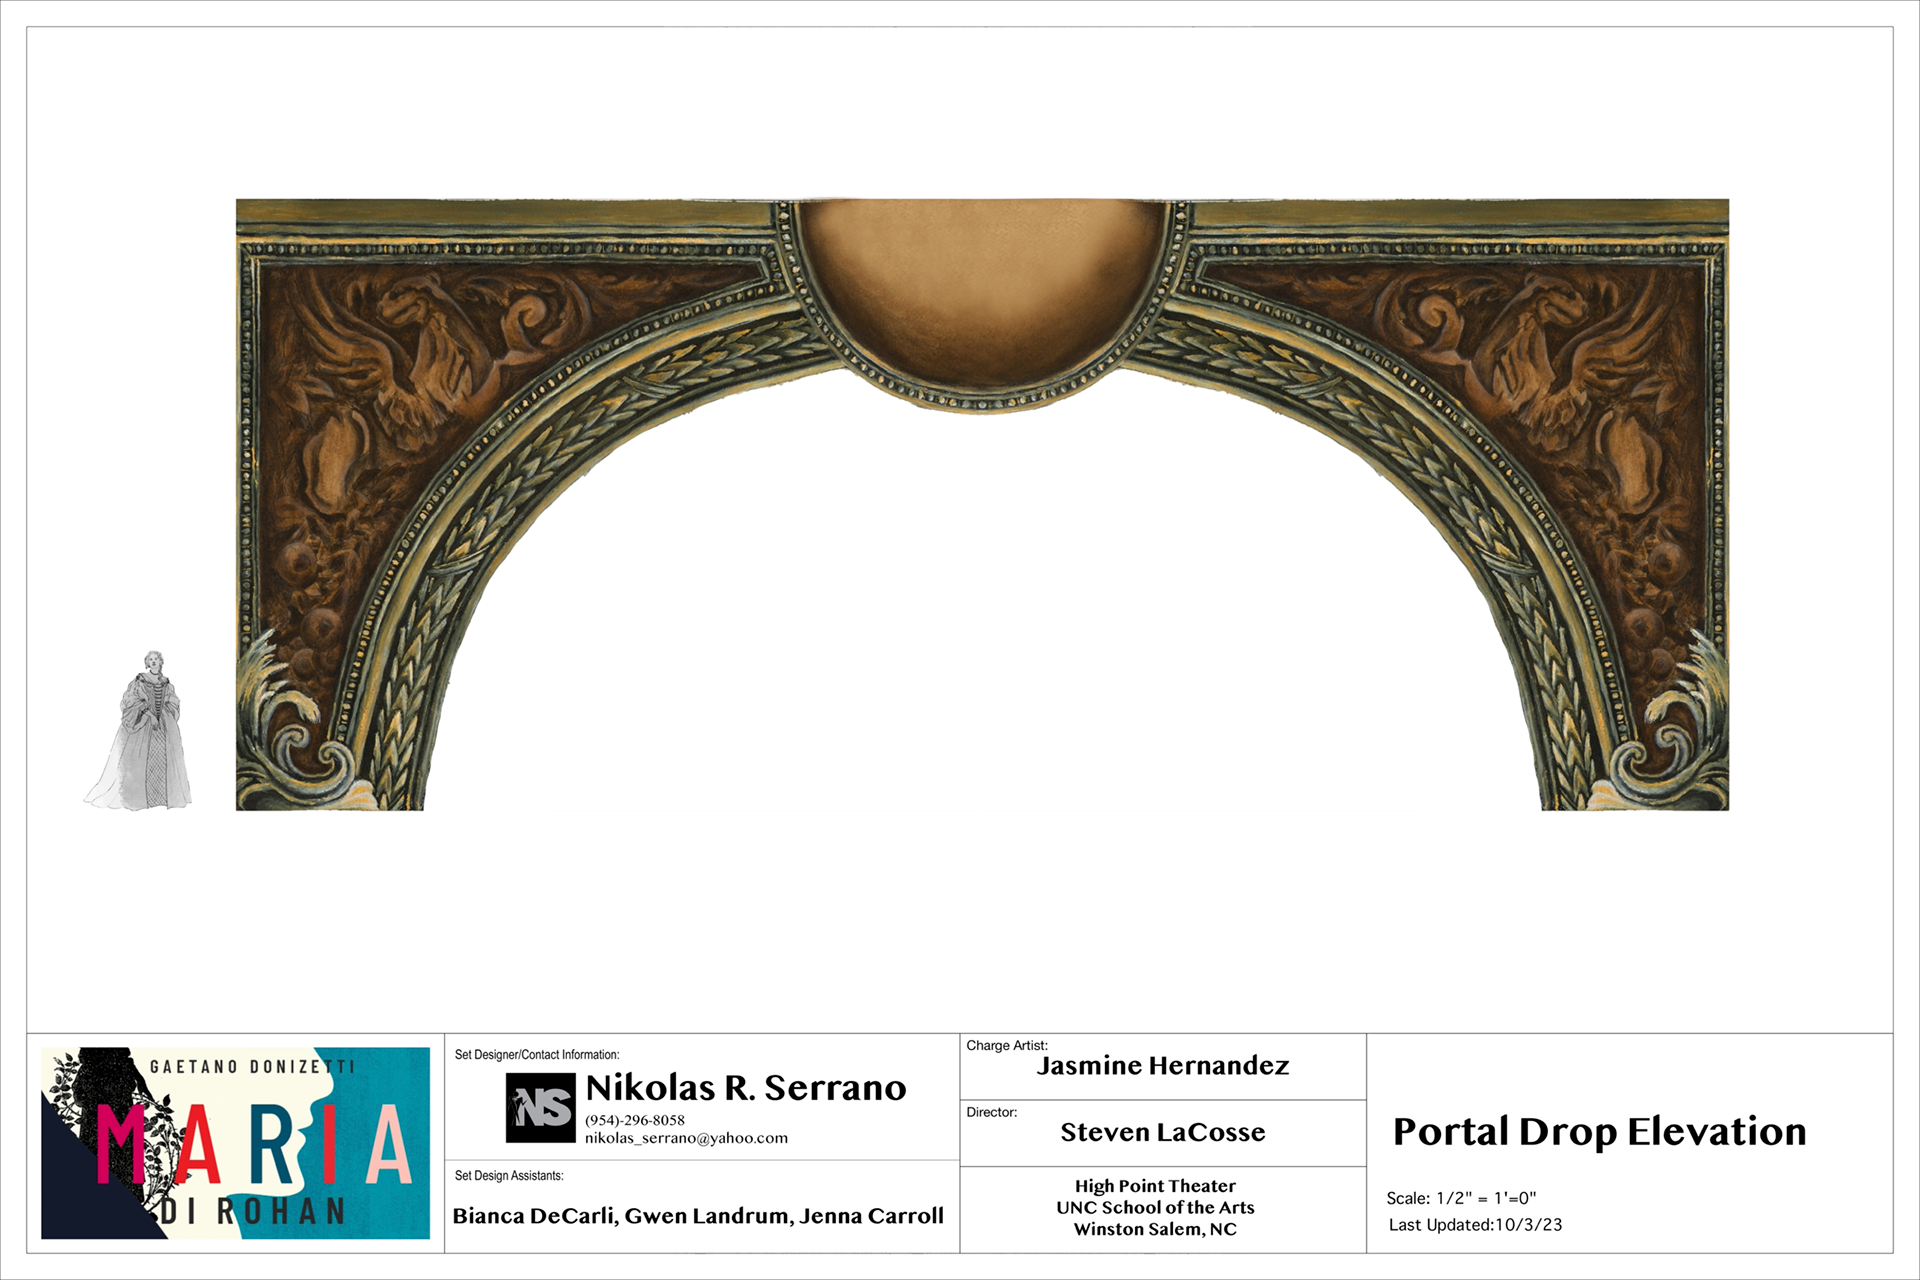
Task: Click the email nikolas_serrano@yahoo.com
Action: 686,1138
